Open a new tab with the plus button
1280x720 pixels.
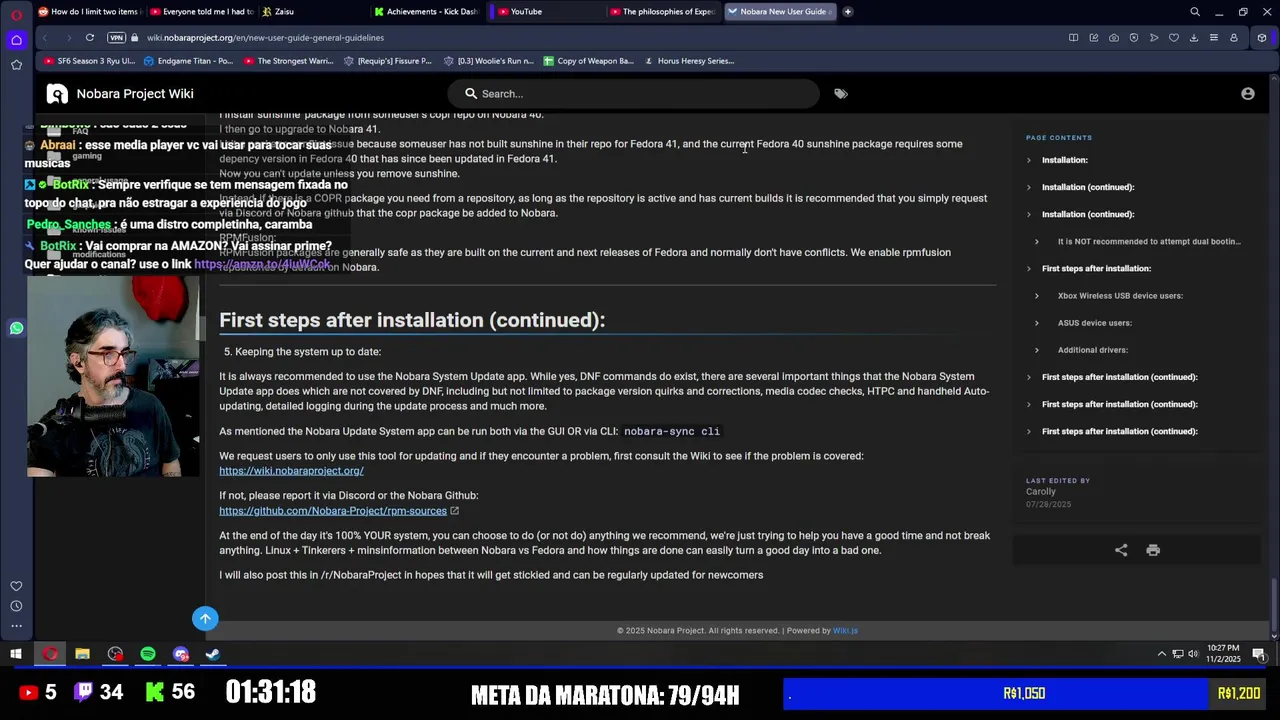(x=847, y=12)
